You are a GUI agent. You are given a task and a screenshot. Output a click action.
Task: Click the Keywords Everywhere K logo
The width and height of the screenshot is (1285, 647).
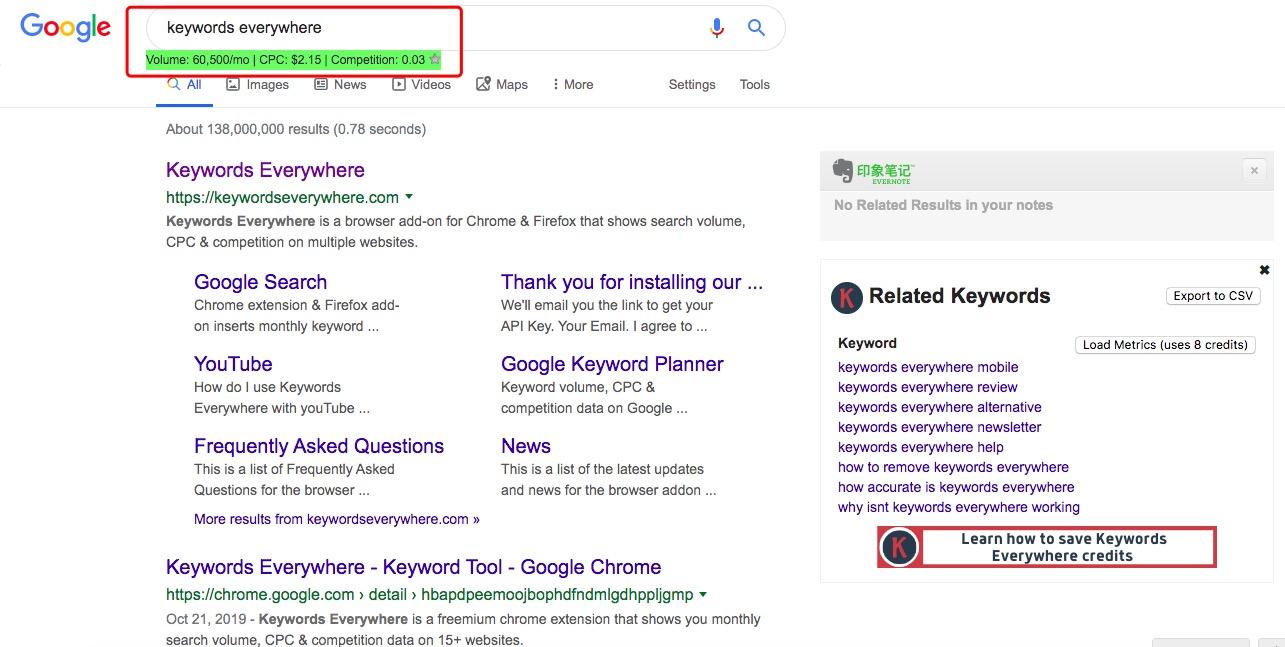[x=847, y=297]
